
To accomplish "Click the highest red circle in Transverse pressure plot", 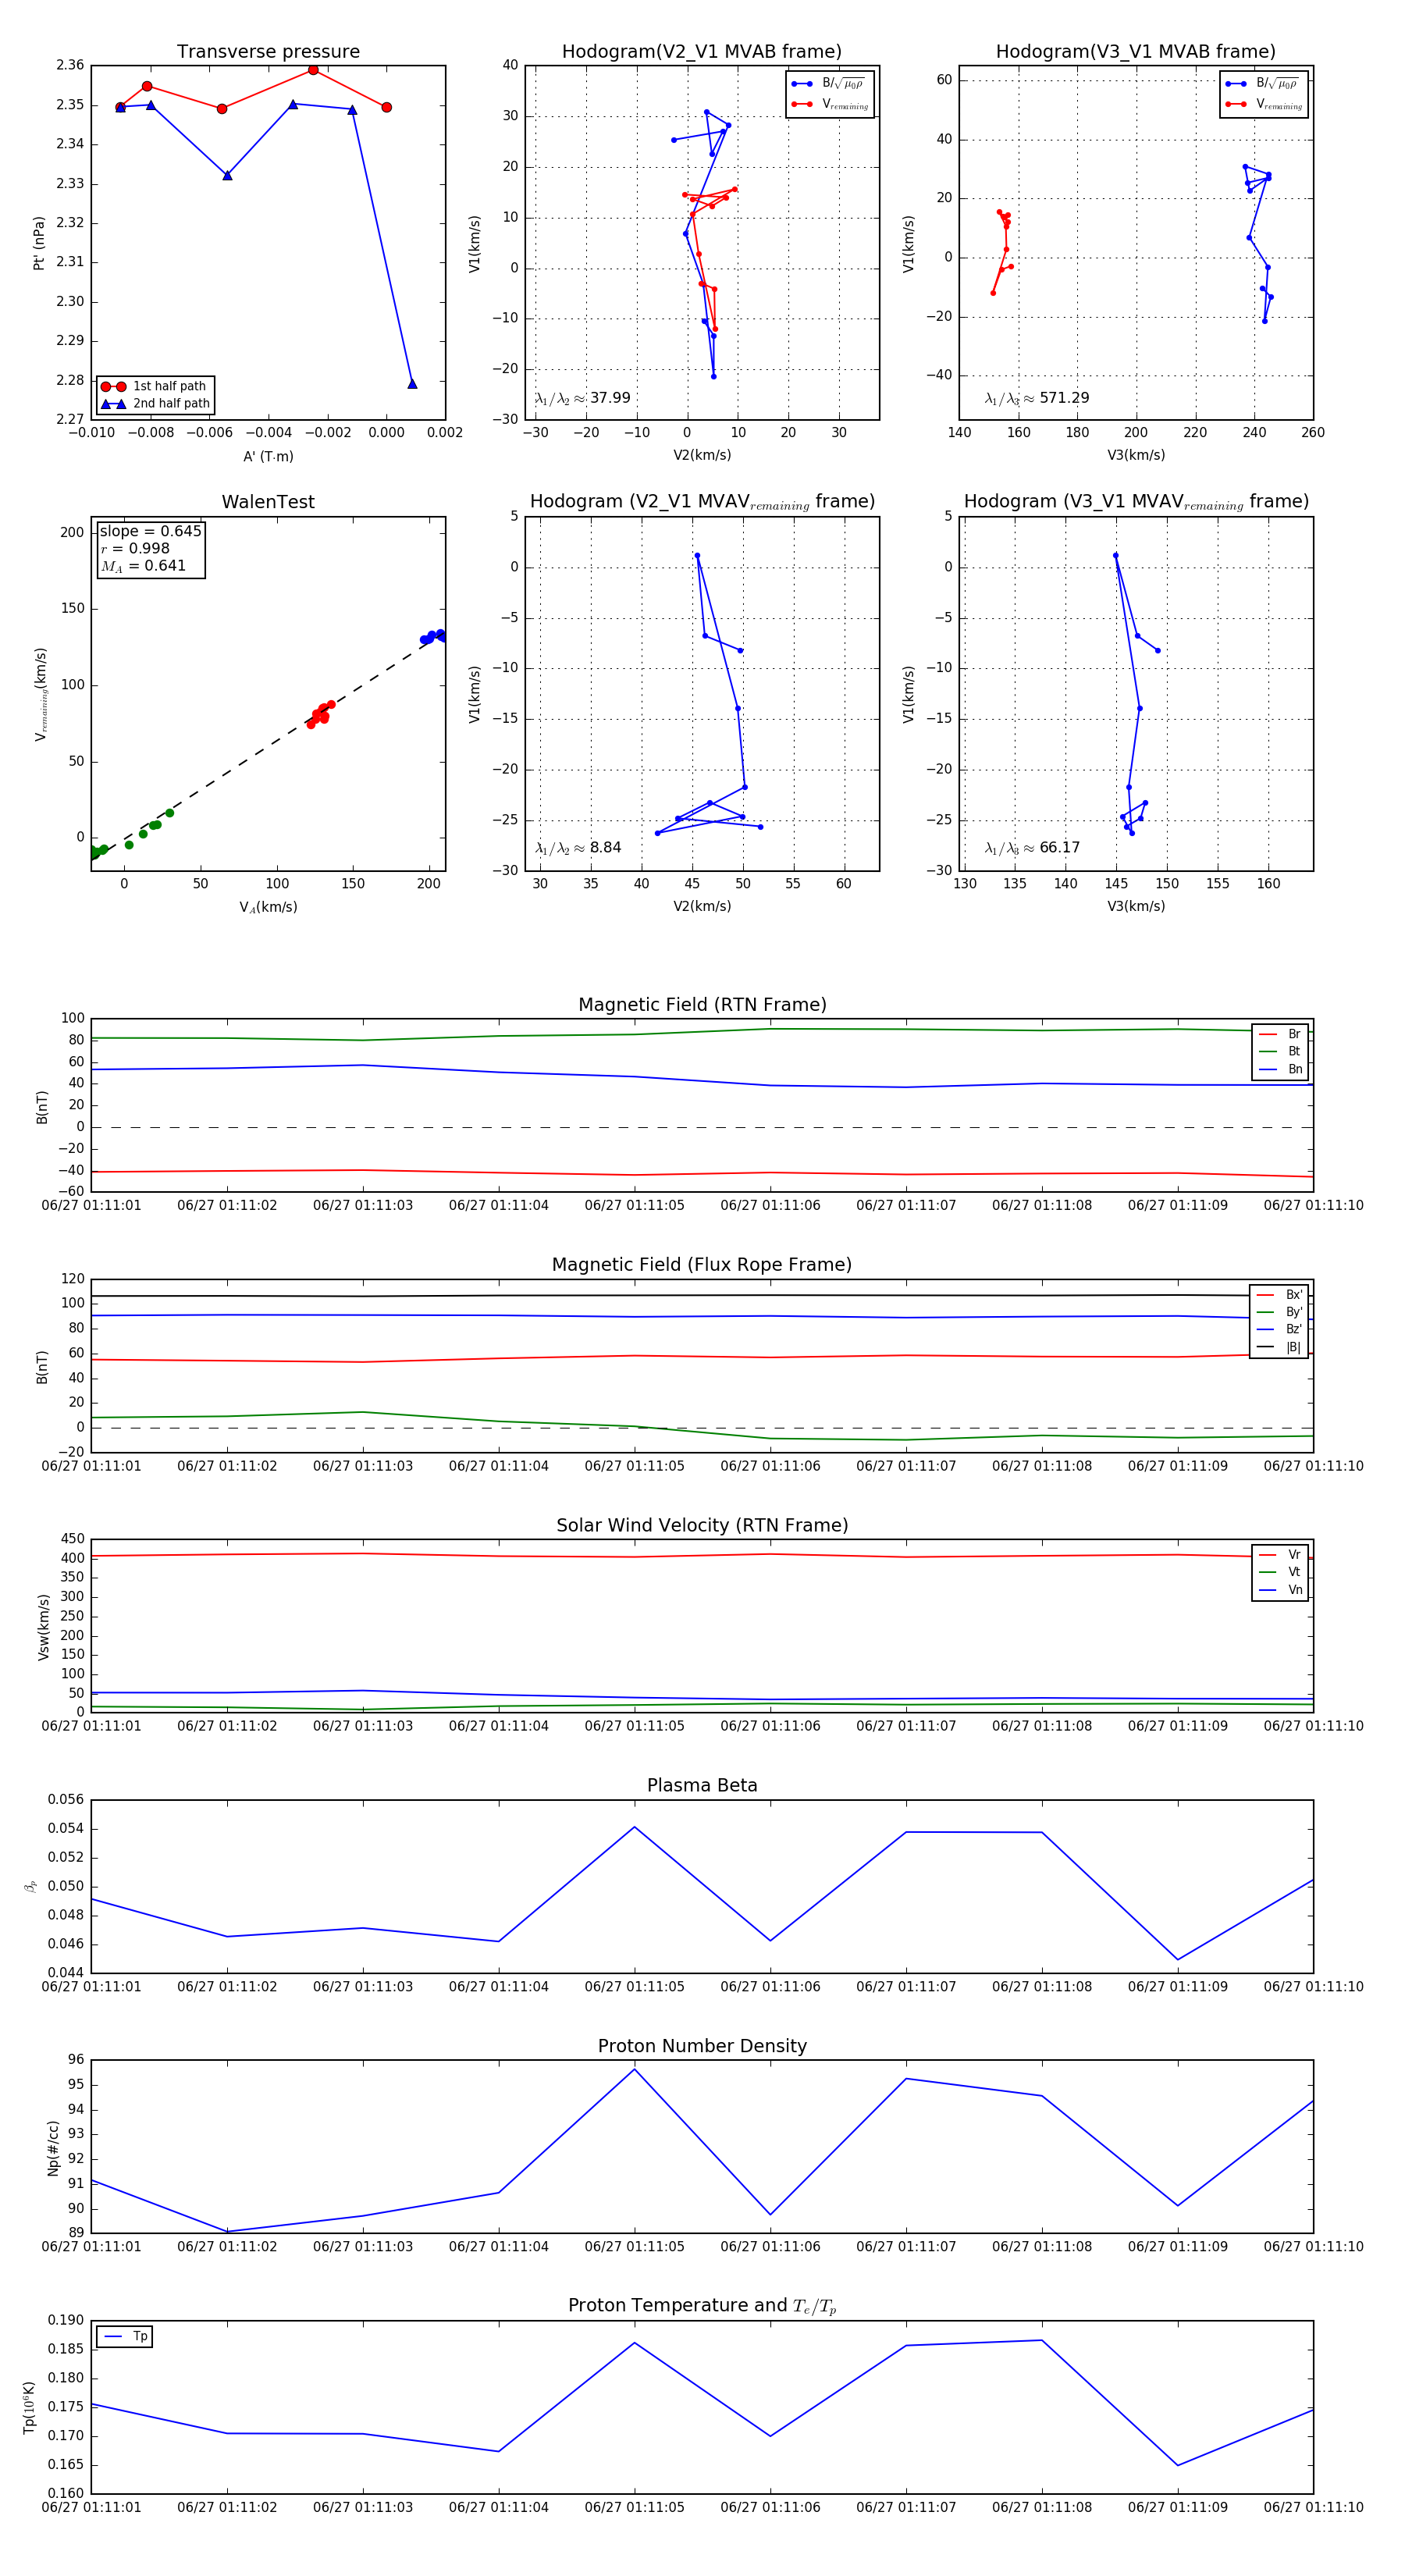I will [x=313, y=70].
